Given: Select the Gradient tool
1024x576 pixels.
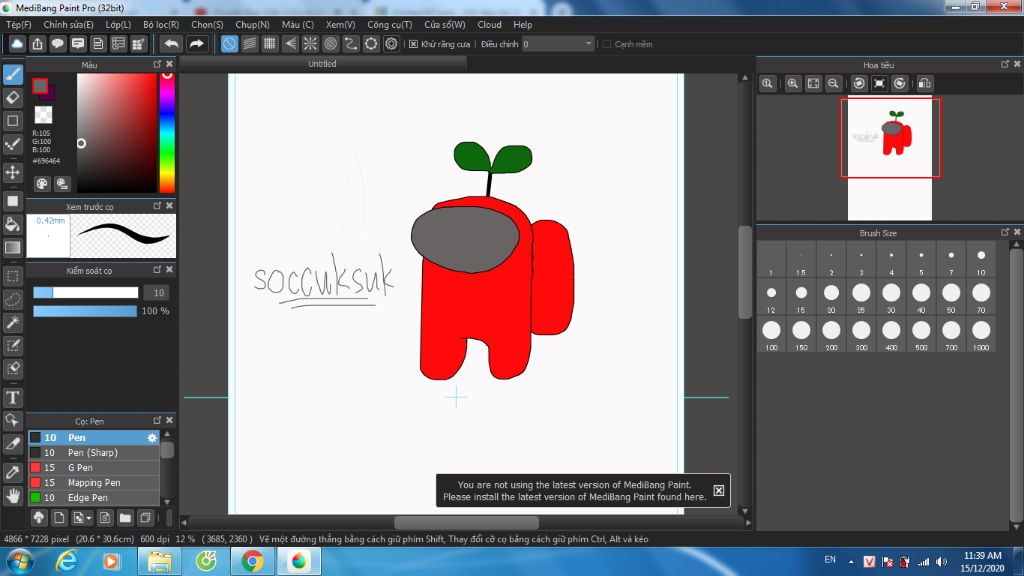Looking at the screenshot, I should pyautogui.click(x=13, y=248).
